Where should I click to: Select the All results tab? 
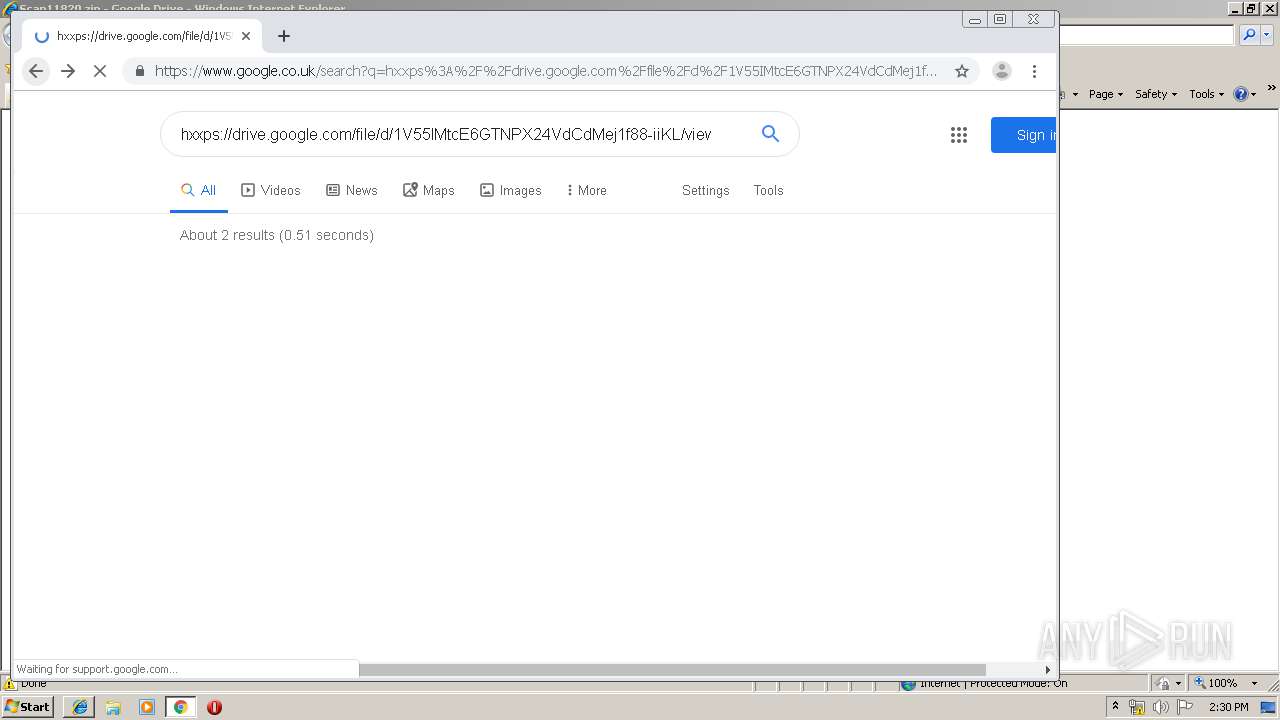pyautogui.click(x=198, y=190)
